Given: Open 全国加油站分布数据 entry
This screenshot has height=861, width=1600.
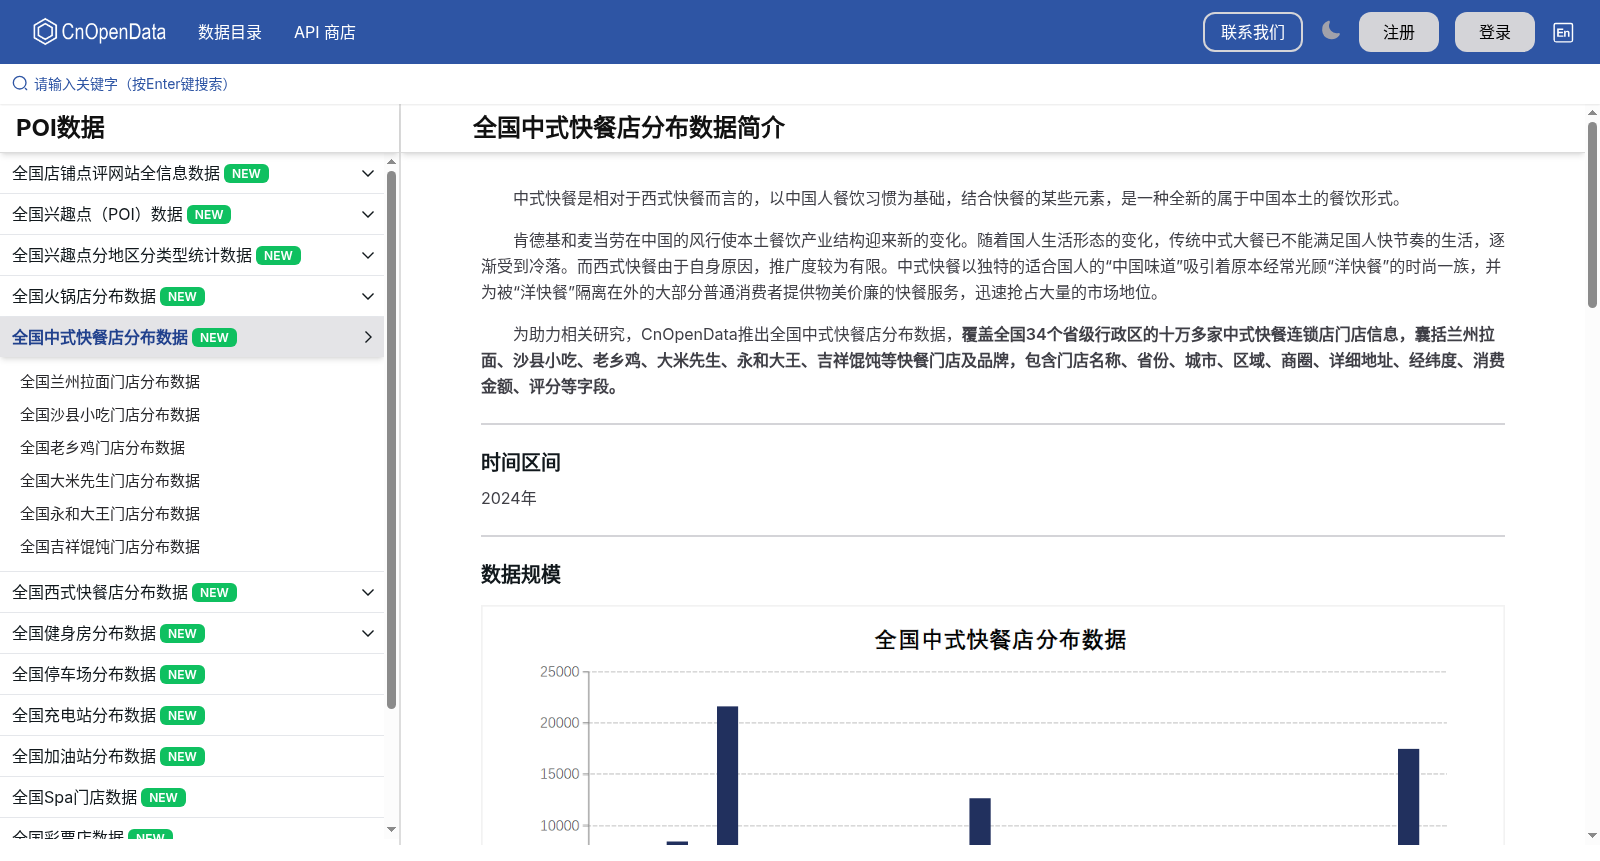Looking at the screenshot, I should pos(84,757).
